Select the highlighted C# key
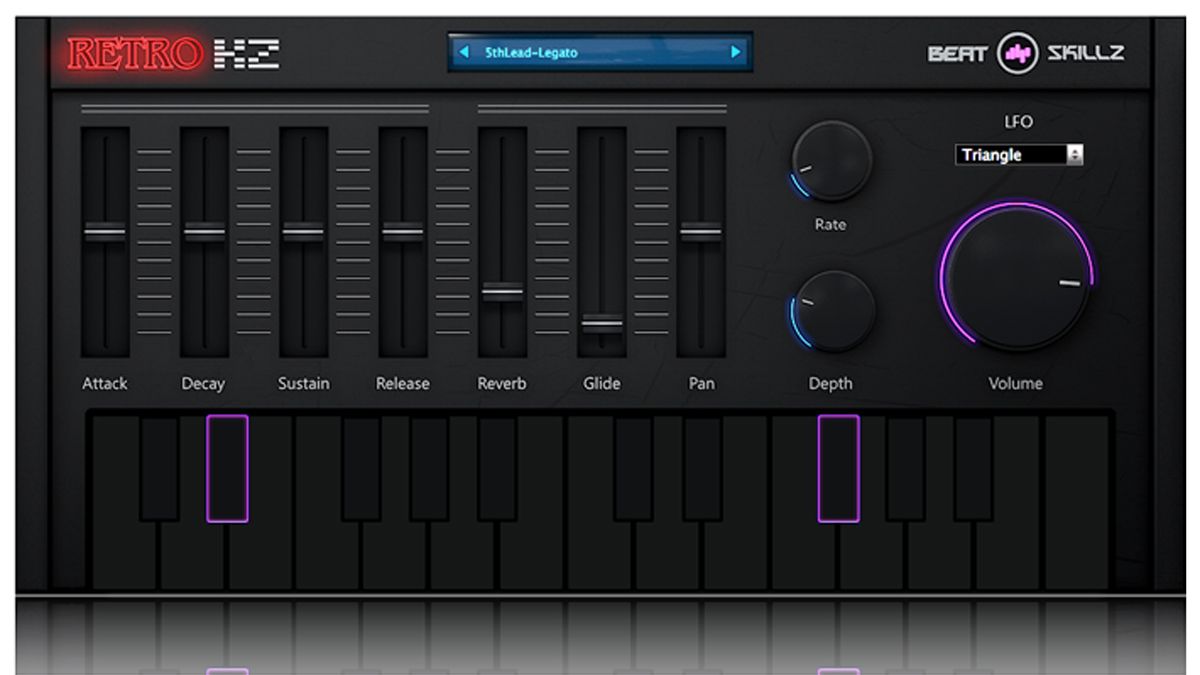This screenshot has width=1200, height=675. 228,470
